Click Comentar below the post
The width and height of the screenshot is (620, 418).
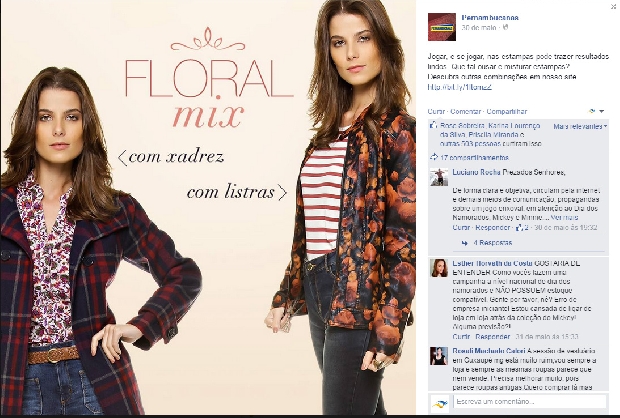(x=466, y=112)
